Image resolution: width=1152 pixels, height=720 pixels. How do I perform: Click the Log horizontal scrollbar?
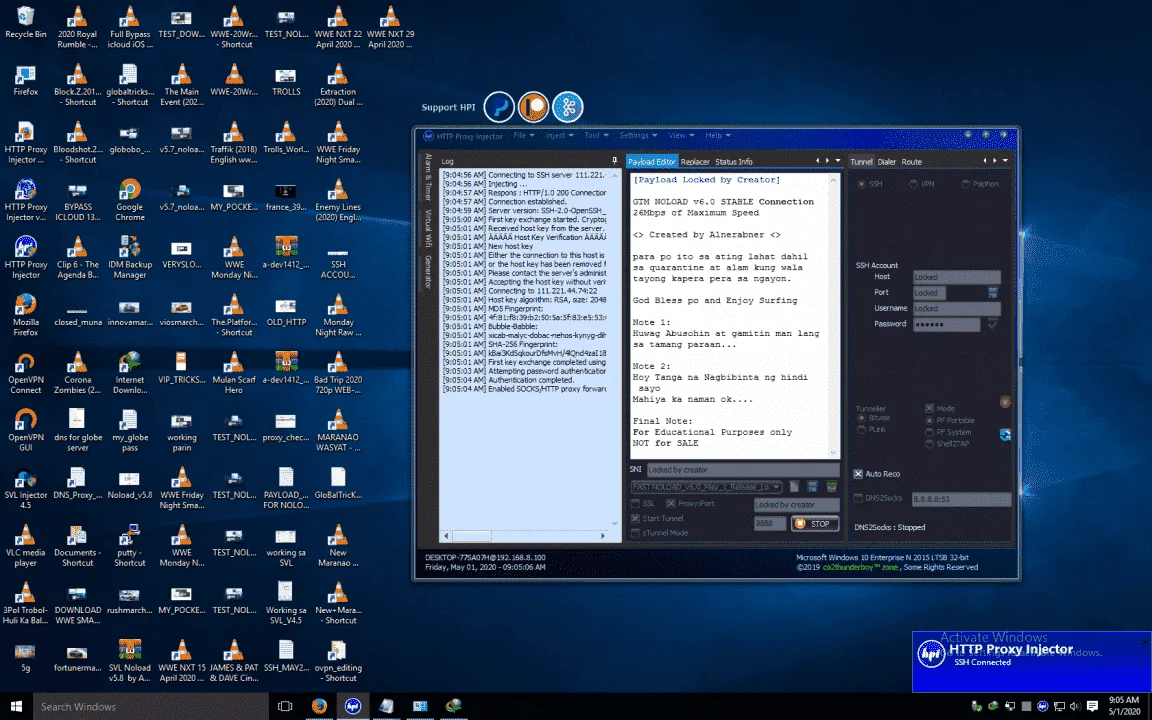524,536
